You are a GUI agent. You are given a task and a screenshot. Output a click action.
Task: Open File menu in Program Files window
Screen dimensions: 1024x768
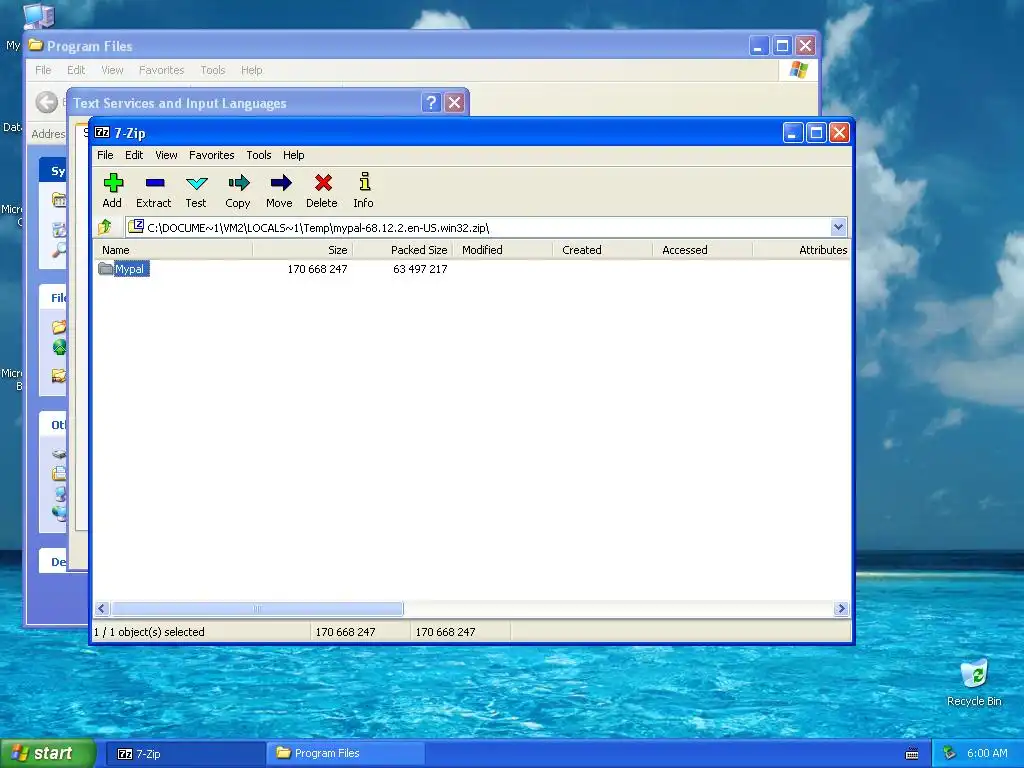[43, 70]
